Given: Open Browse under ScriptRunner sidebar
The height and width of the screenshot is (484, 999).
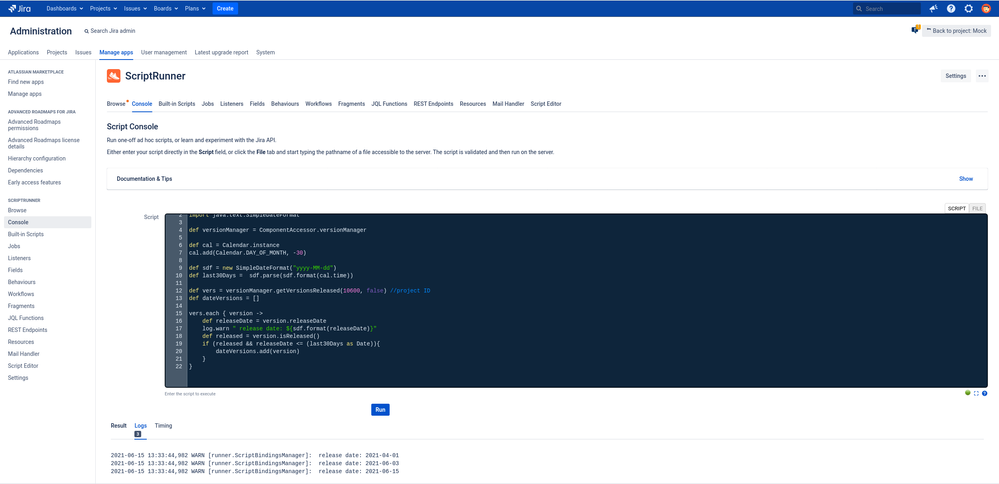Looking at the screenshot, I should tap(17, 210).
